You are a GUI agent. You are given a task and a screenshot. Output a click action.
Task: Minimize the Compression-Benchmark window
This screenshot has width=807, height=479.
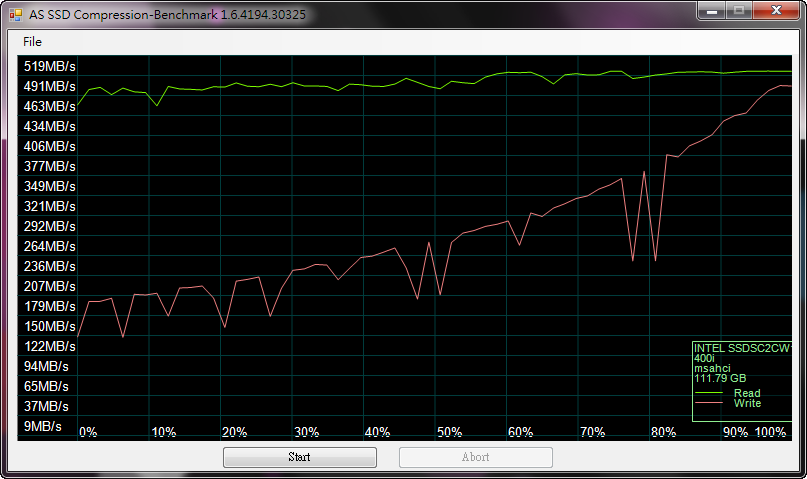pyautogui.click(x=710, y=12)
